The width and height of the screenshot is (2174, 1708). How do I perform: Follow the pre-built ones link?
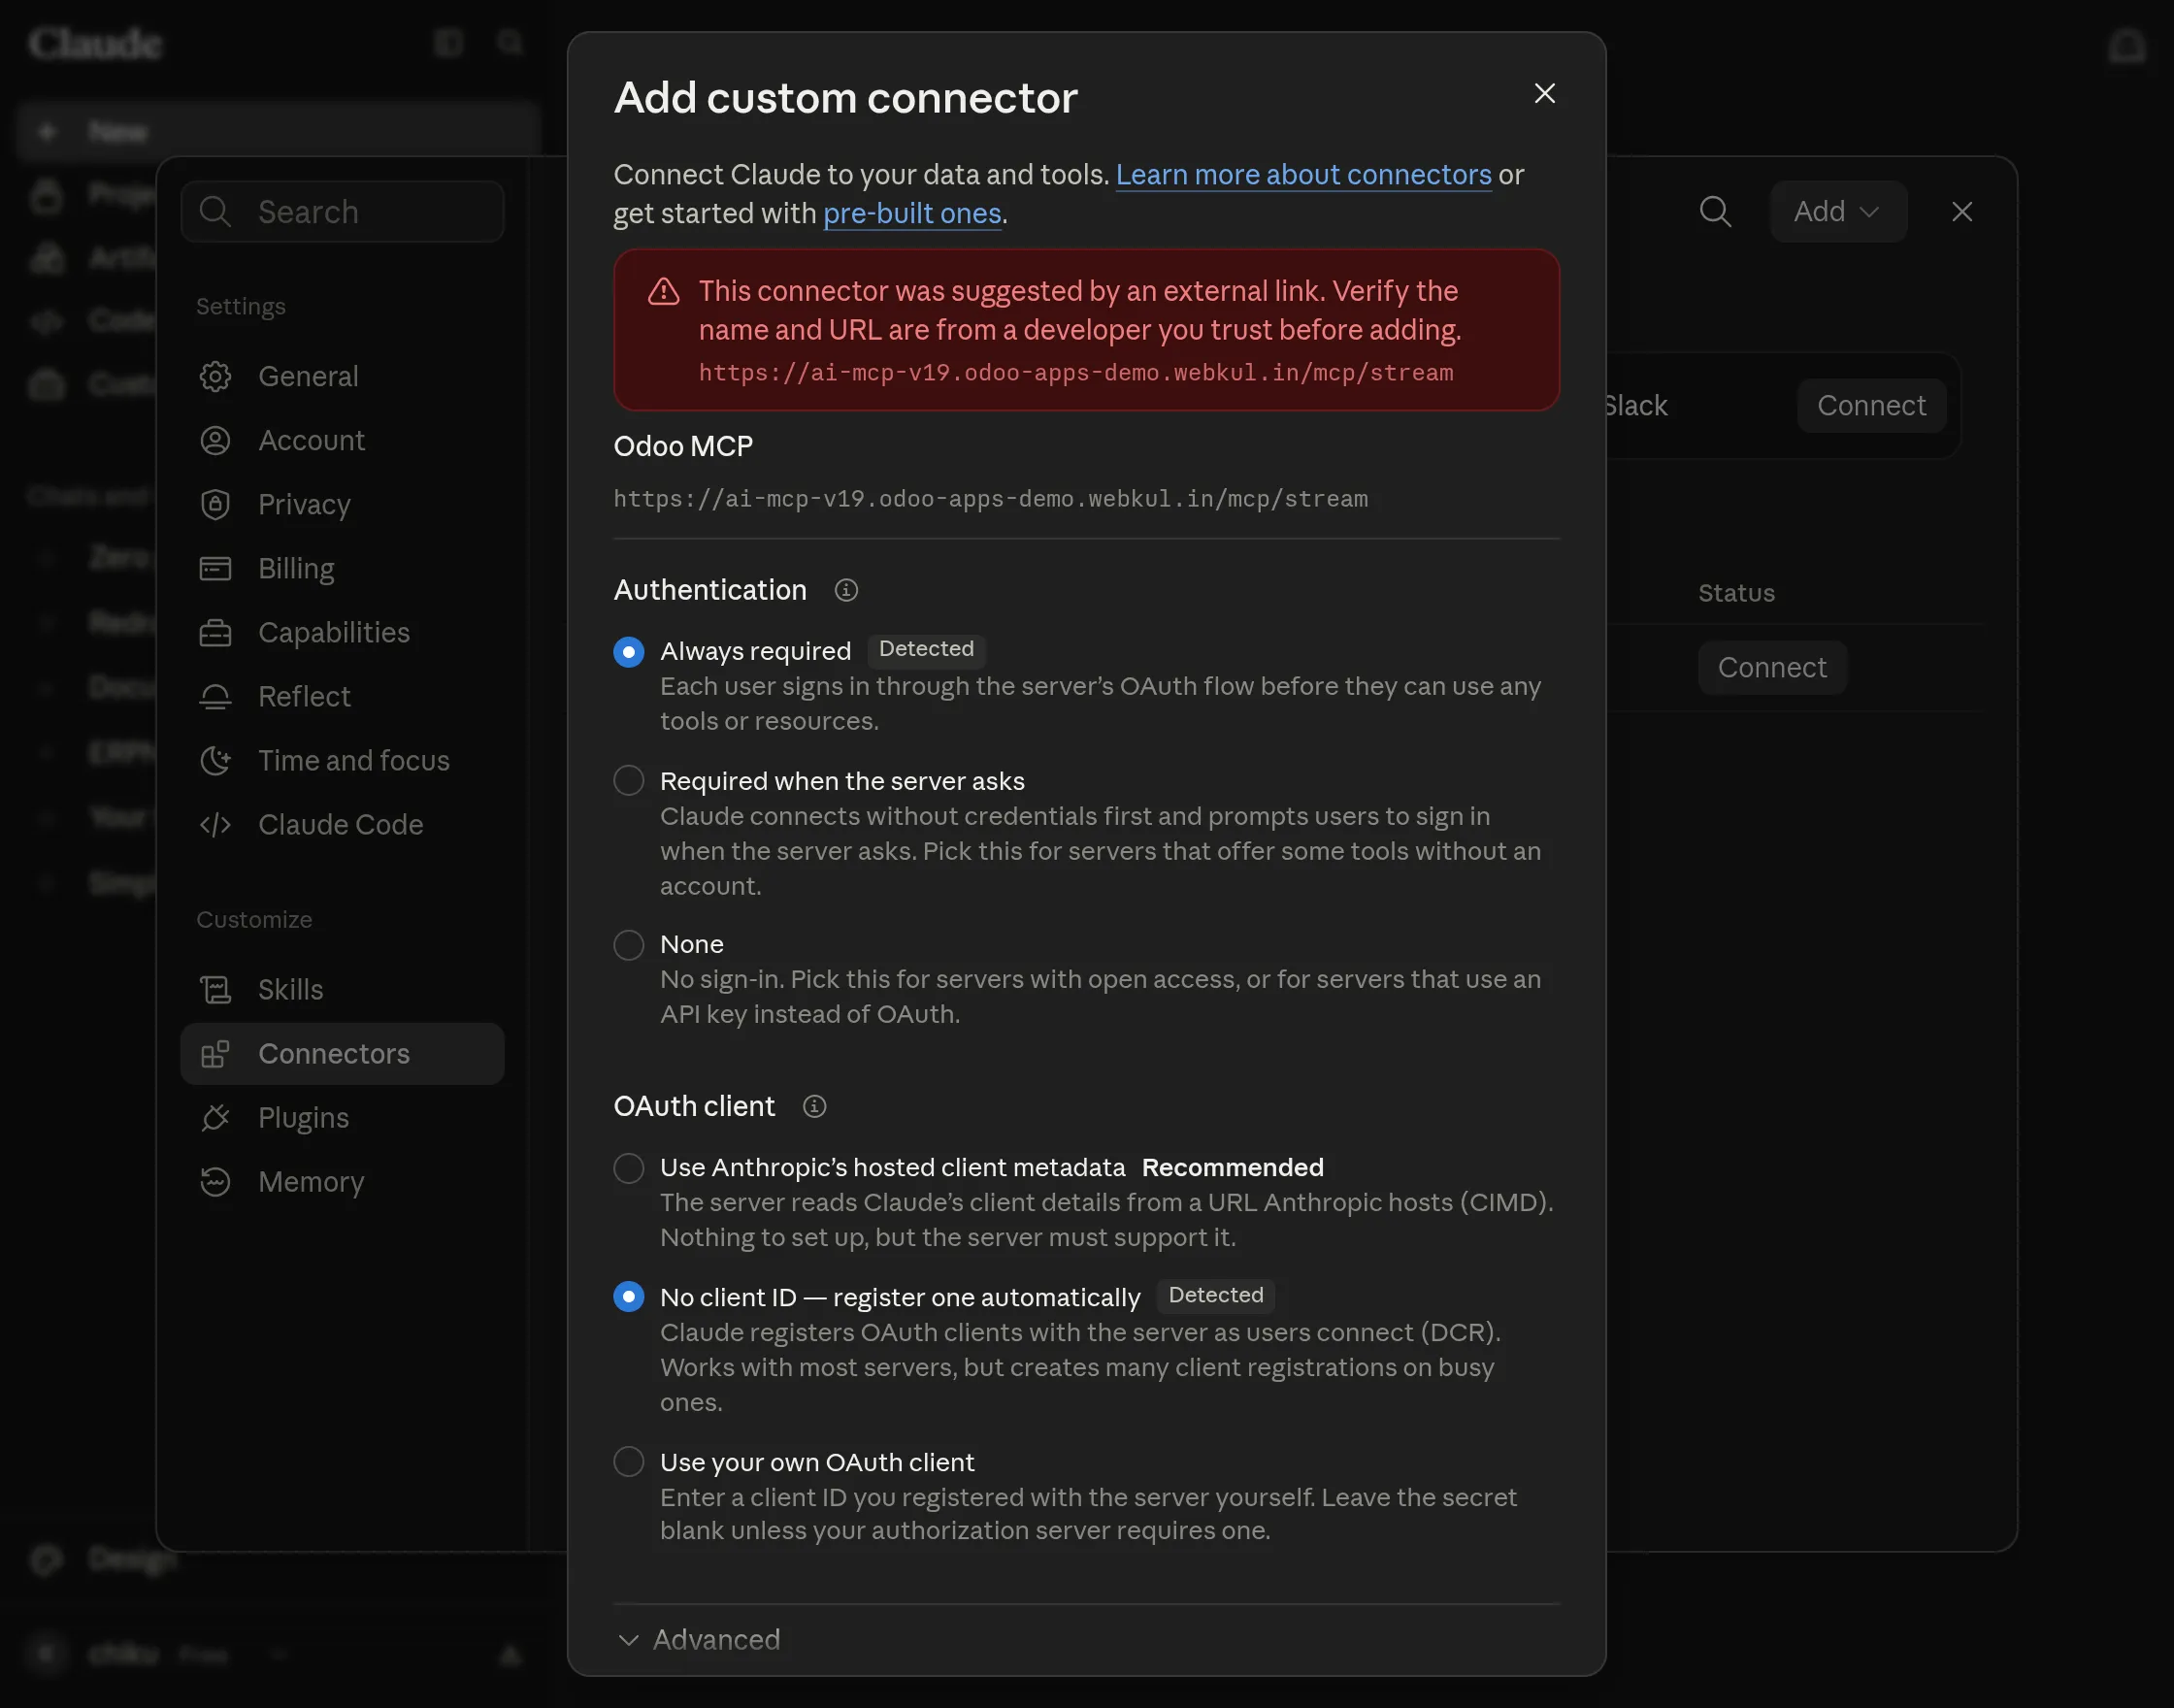[x=912, y=213]
